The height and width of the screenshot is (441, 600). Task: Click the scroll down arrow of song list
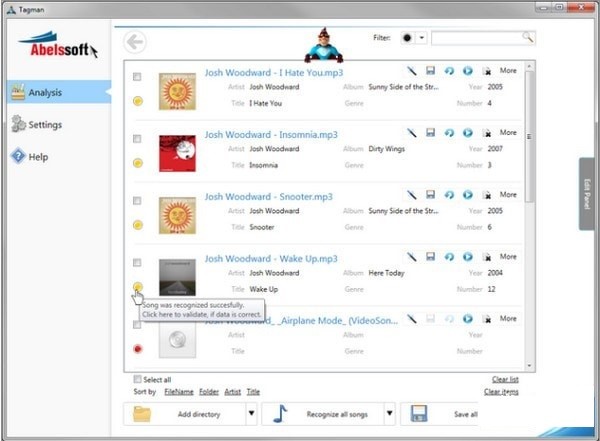[530, 366]
